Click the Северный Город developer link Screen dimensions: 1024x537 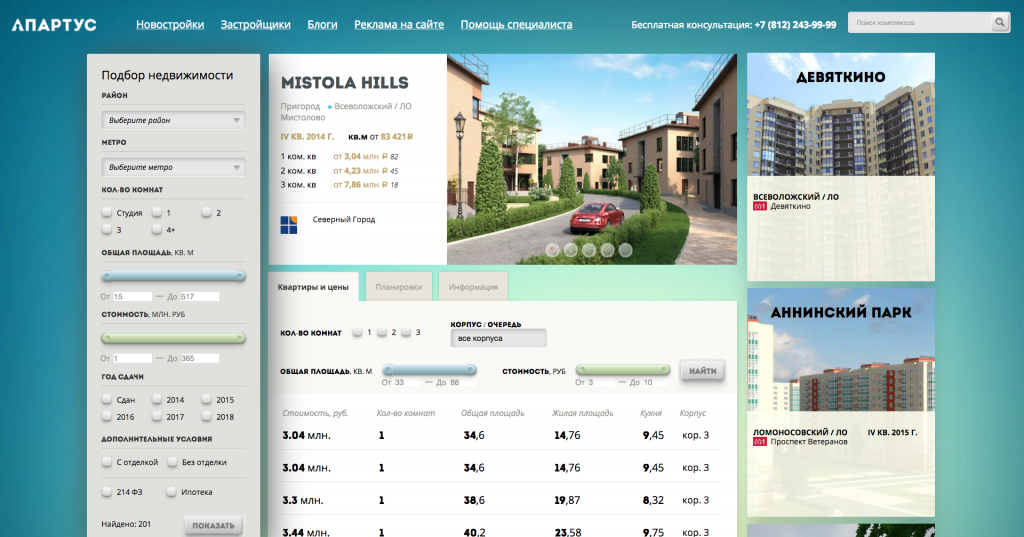pyautogui.click(x=344, y=220)
